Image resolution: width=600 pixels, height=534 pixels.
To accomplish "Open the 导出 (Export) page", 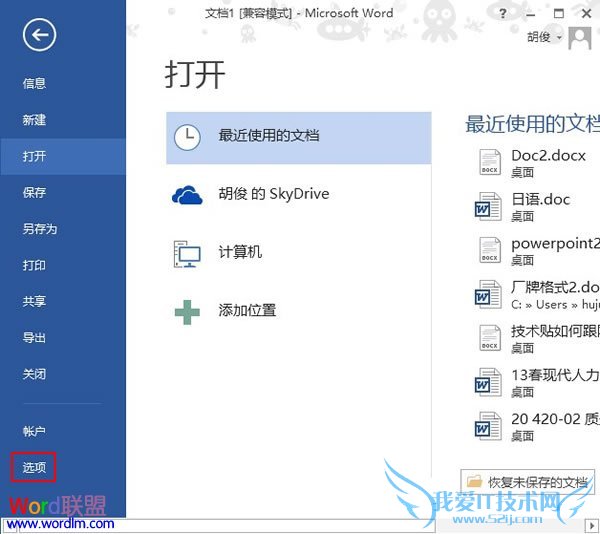I will 34,338.
